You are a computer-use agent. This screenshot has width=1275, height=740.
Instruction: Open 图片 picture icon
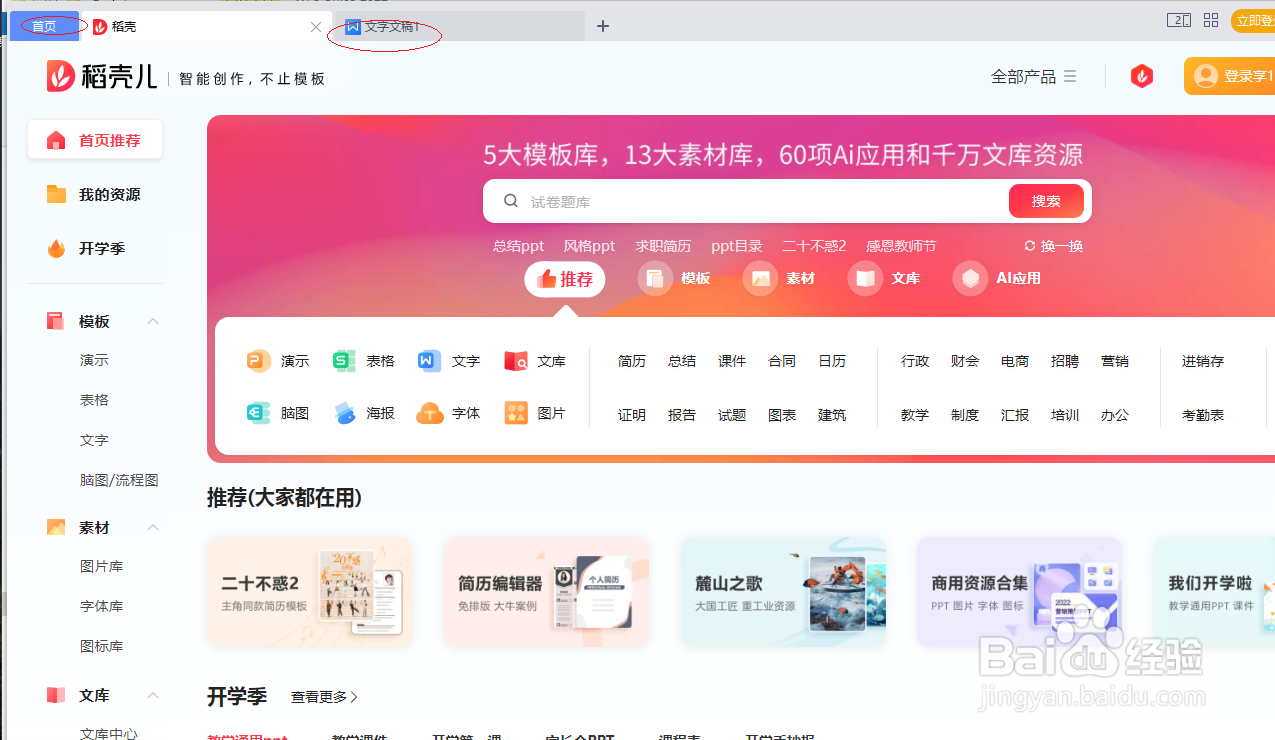[516, 413]
